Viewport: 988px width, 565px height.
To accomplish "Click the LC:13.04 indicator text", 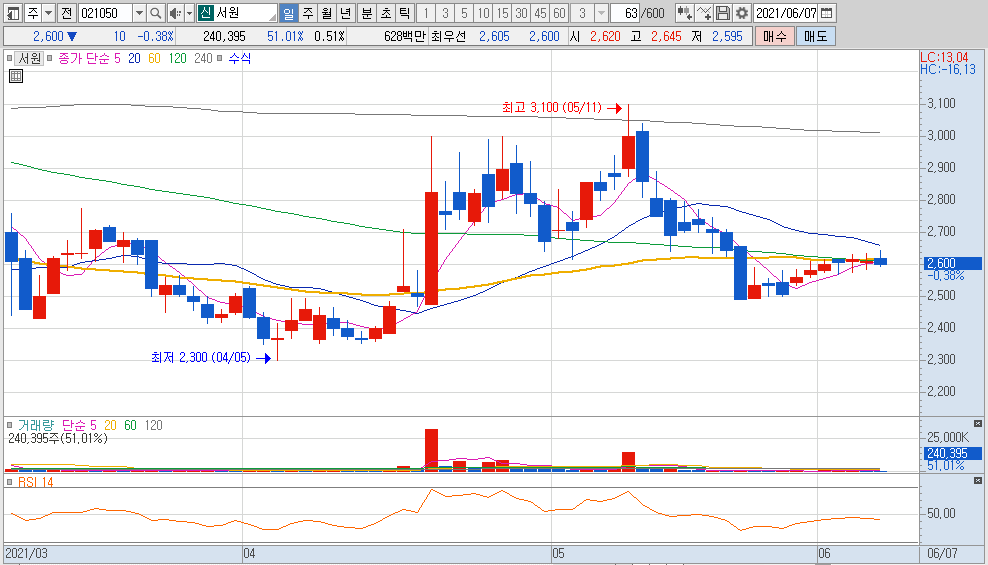I will 944,58.
